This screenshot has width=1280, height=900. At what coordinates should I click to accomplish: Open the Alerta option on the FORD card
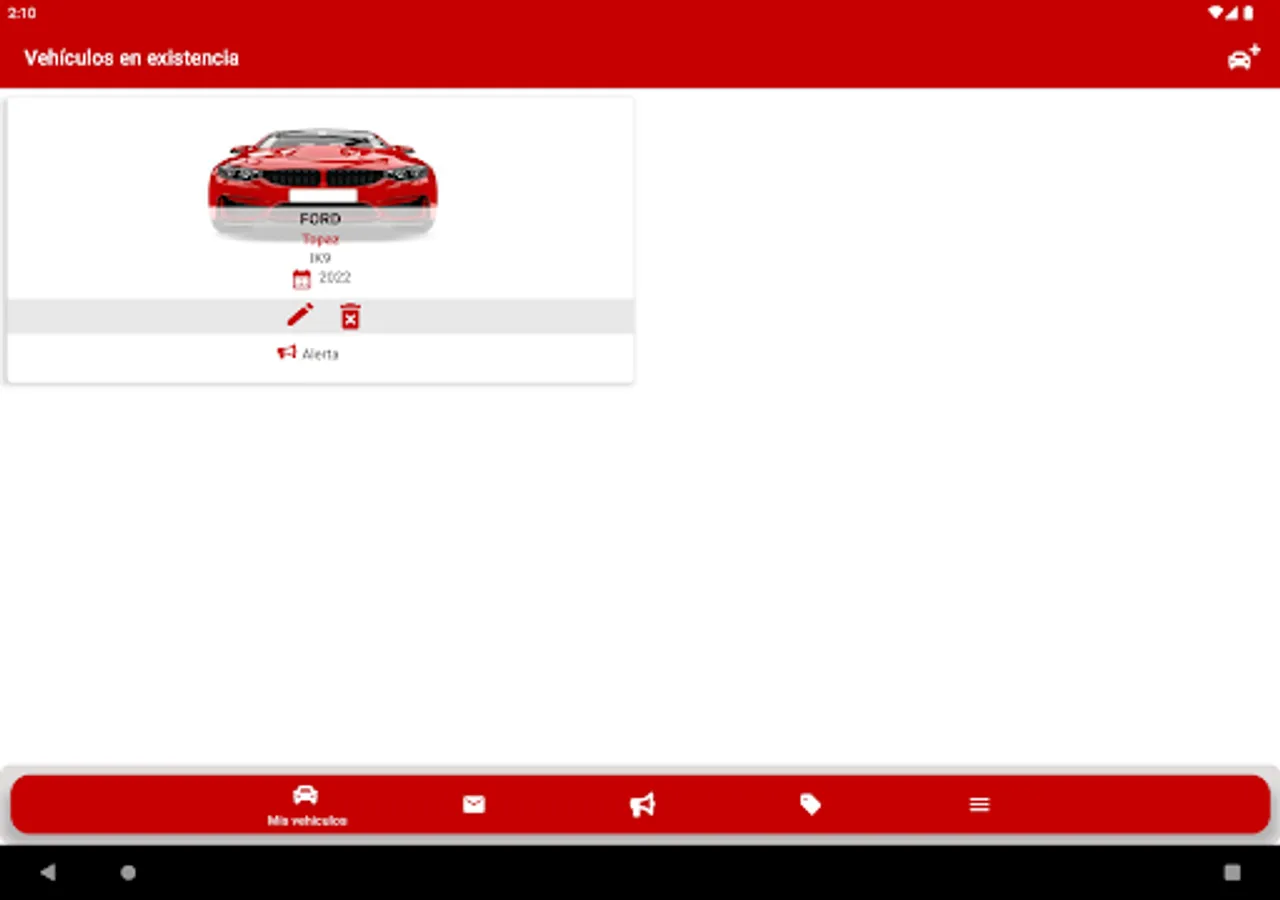tap(308, 353)
